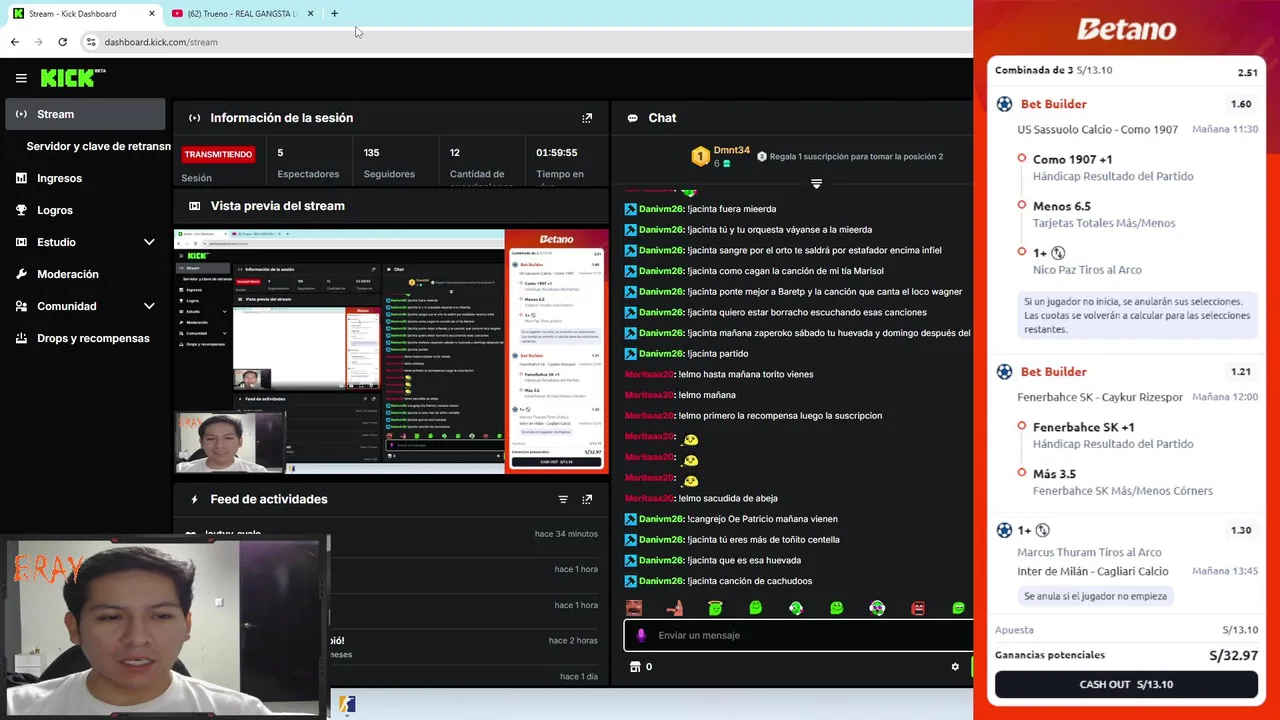Image resolution: width=1280 pixels, height=720 pixels.
Task: Select Como 1907 +1 handicap selection
Action: click(x=1072, y=159)
